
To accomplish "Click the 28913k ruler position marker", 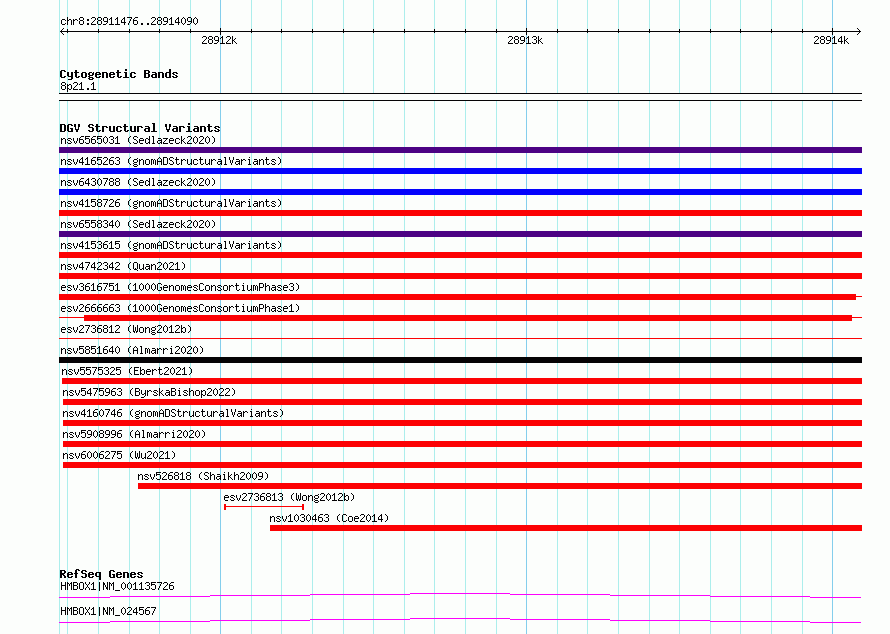I will click(525, 40).
